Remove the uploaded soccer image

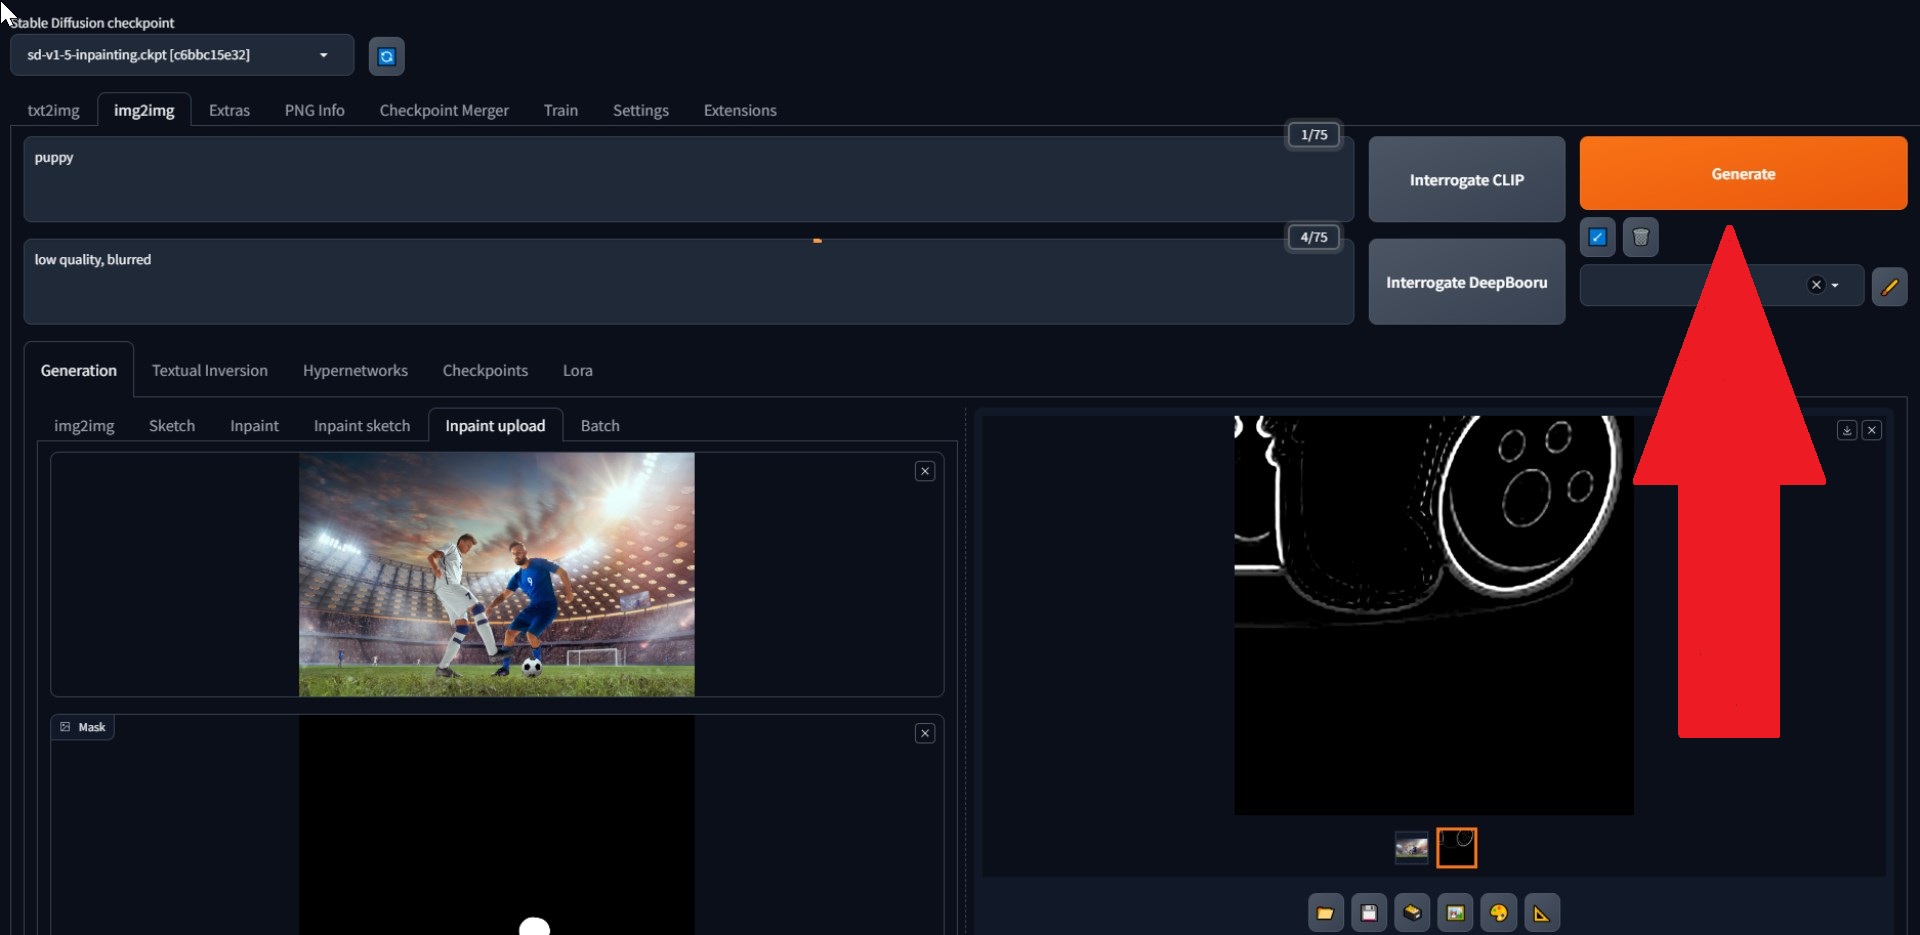click(924, 471)
